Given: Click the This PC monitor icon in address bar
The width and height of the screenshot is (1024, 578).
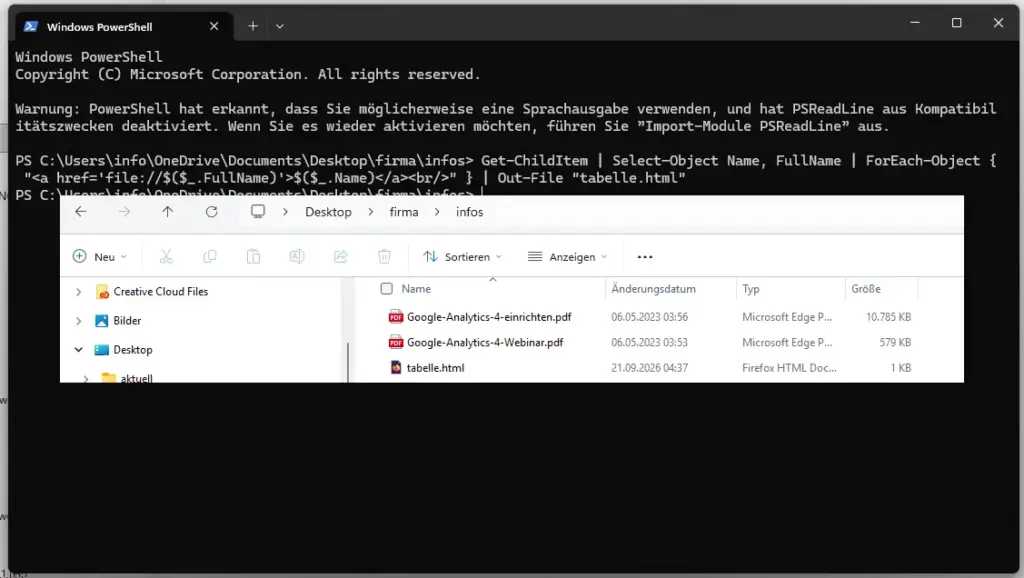Looking at the screenshot, I should point(258,212).
